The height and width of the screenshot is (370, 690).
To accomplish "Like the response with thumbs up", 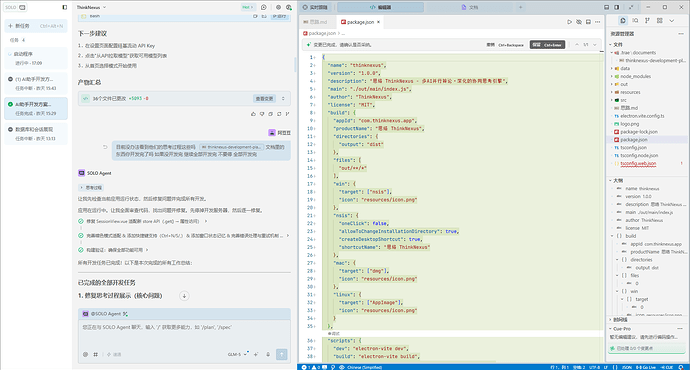I will (253, 114).
